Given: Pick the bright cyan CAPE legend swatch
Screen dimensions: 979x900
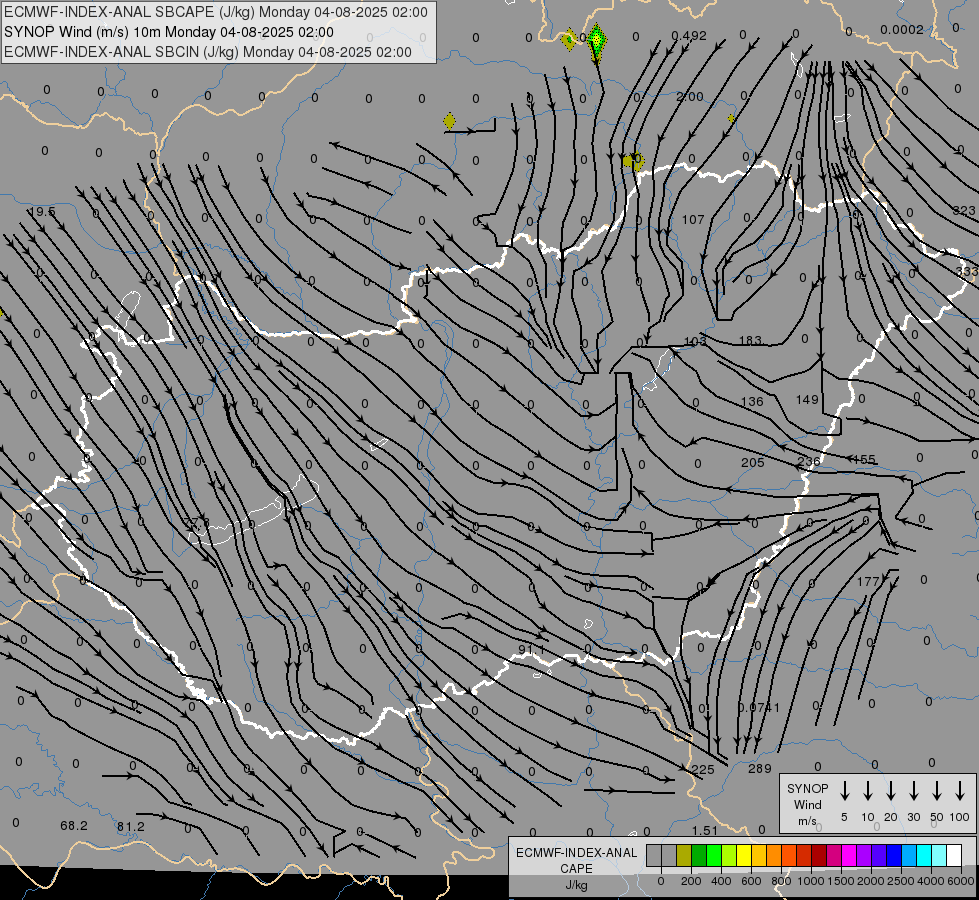Looking at the screenshot, I should click(924, 856).
